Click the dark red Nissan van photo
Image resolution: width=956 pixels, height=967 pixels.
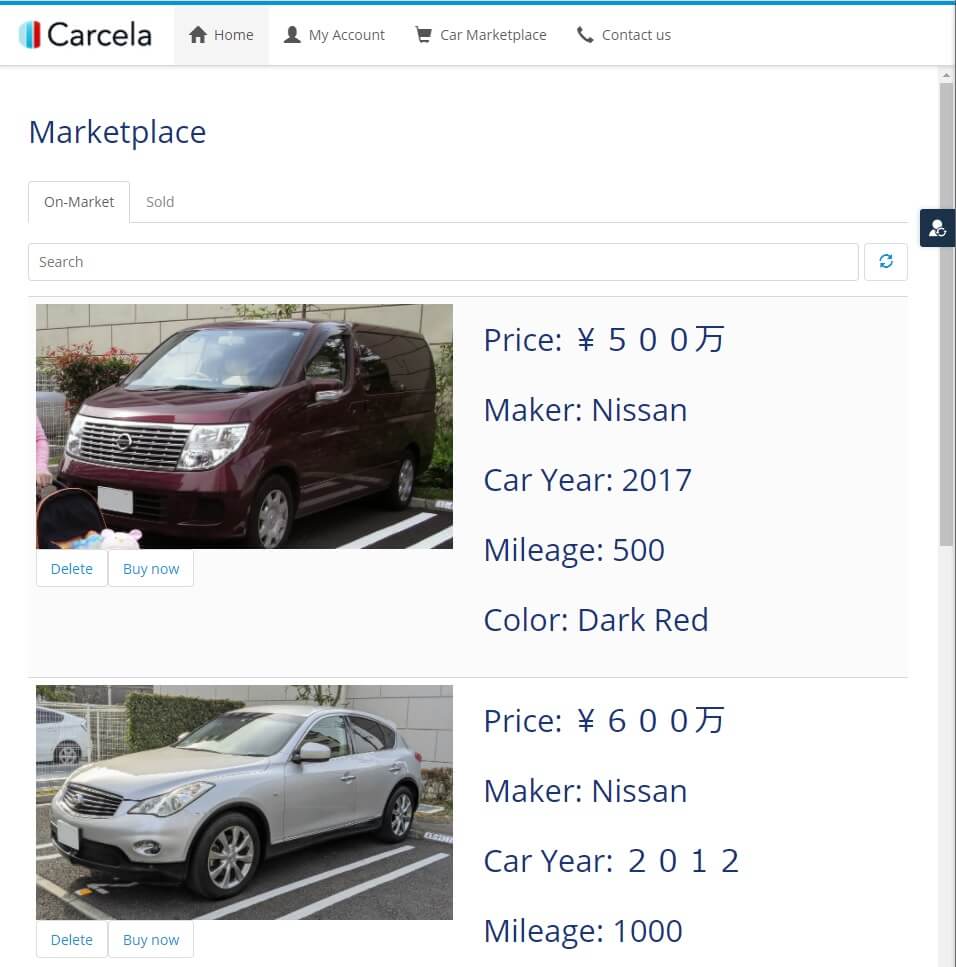click(x=244, y=426)
